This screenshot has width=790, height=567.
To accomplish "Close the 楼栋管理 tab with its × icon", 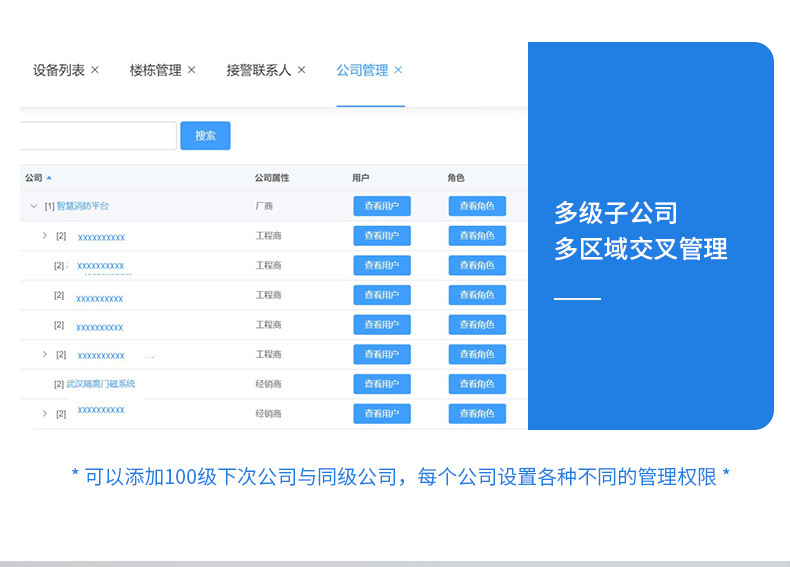I will coord(191,70).
